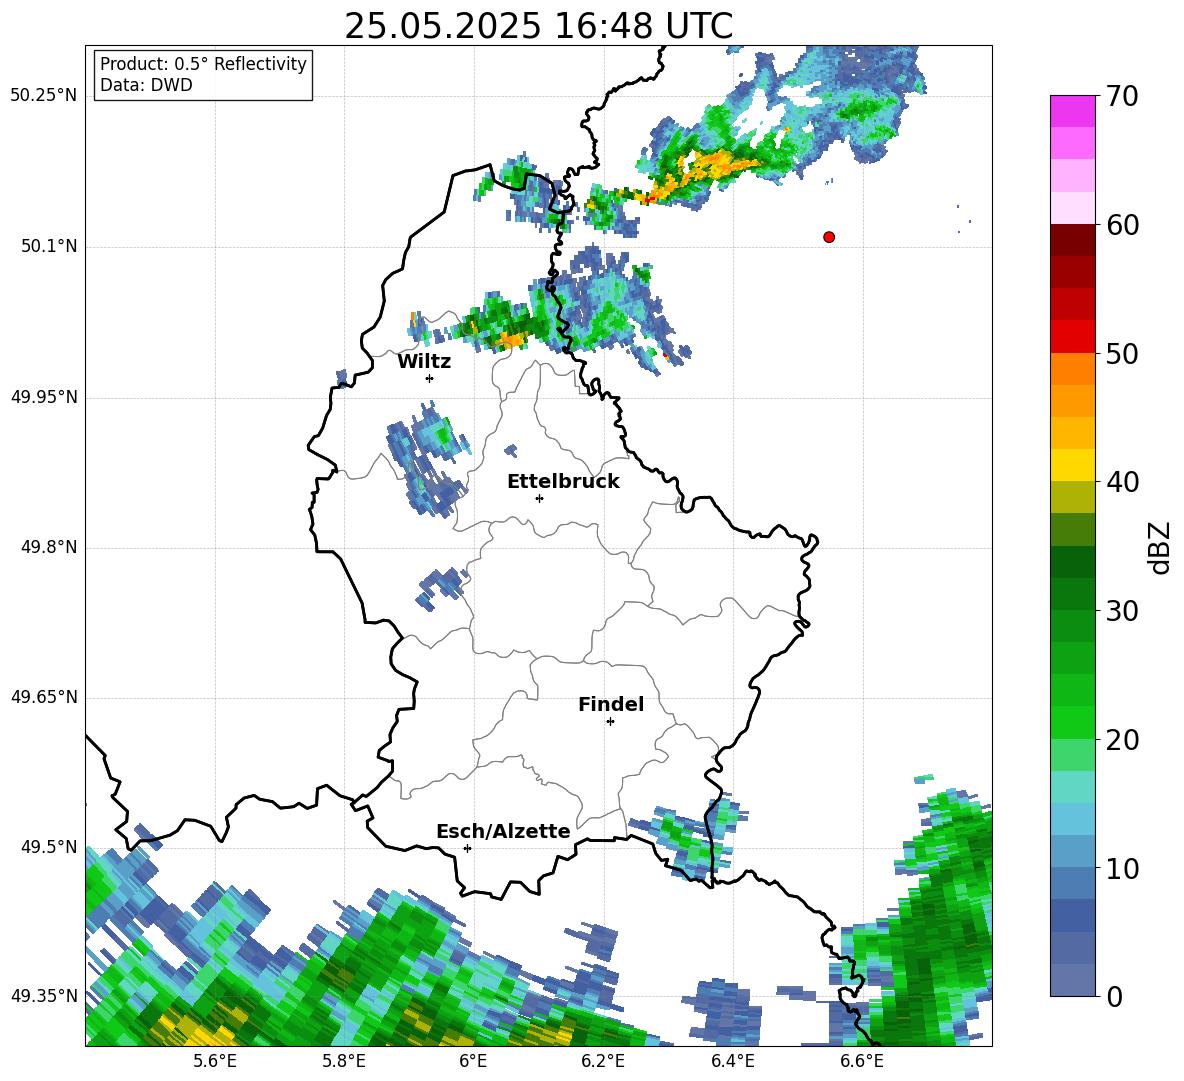Click the 5.8°E longitude label
Viewport: 1184px width, 1081px height.
344,1061
